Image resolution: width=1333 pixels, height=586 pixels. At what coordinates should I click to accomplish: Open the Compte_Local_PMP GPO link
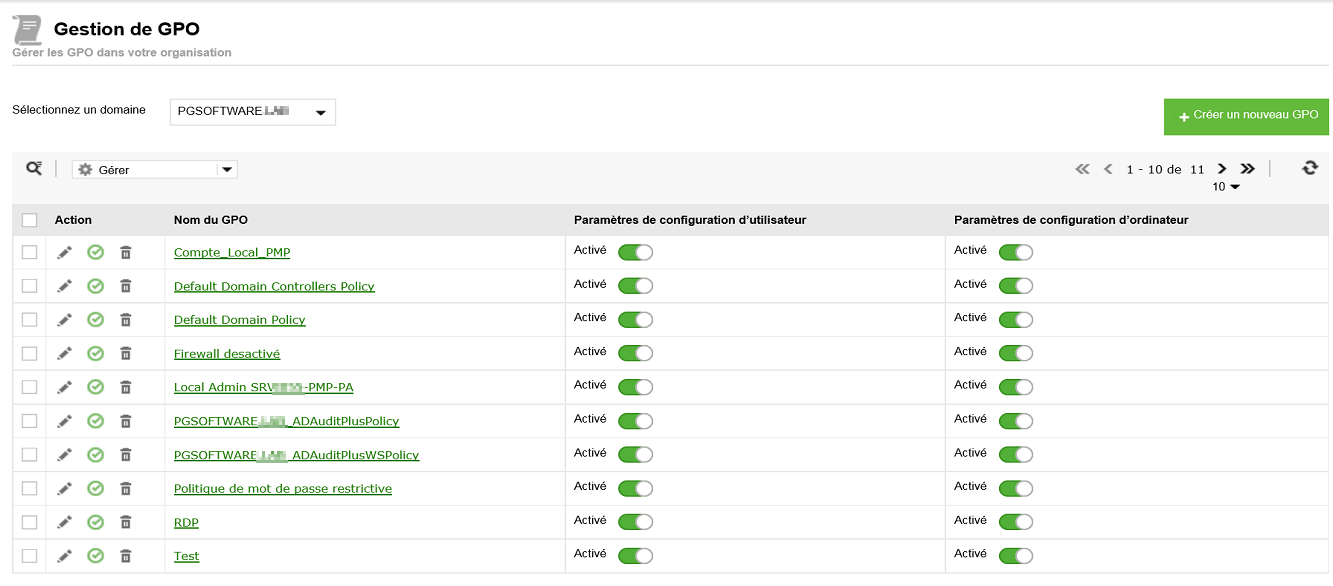232,253
